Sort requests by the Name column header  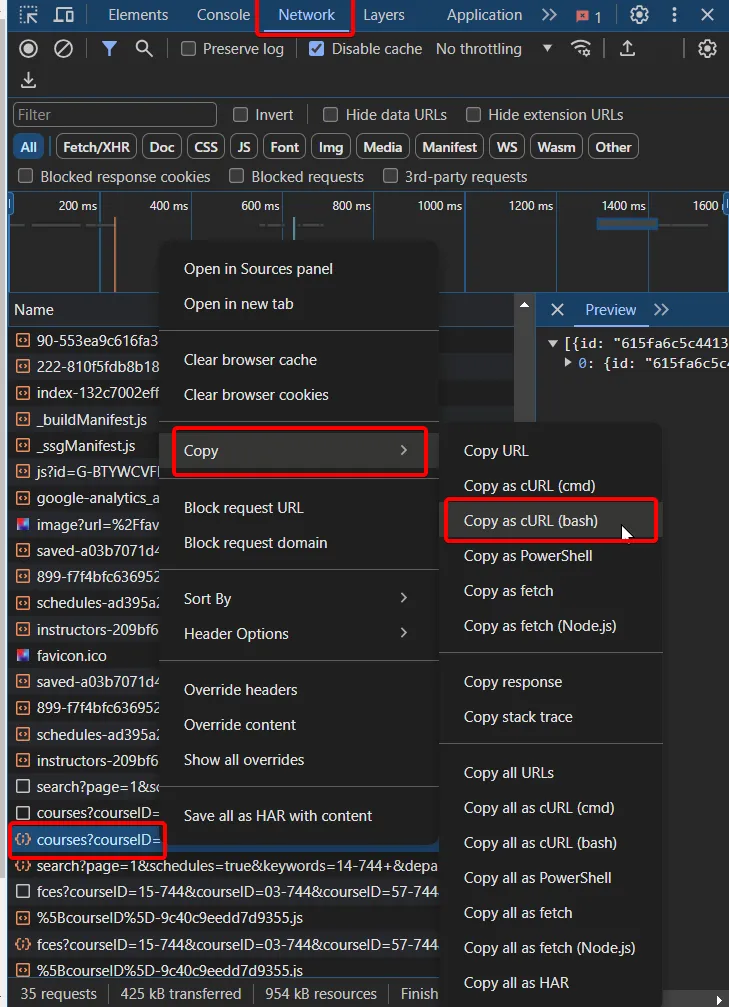[x=34, y=310]
